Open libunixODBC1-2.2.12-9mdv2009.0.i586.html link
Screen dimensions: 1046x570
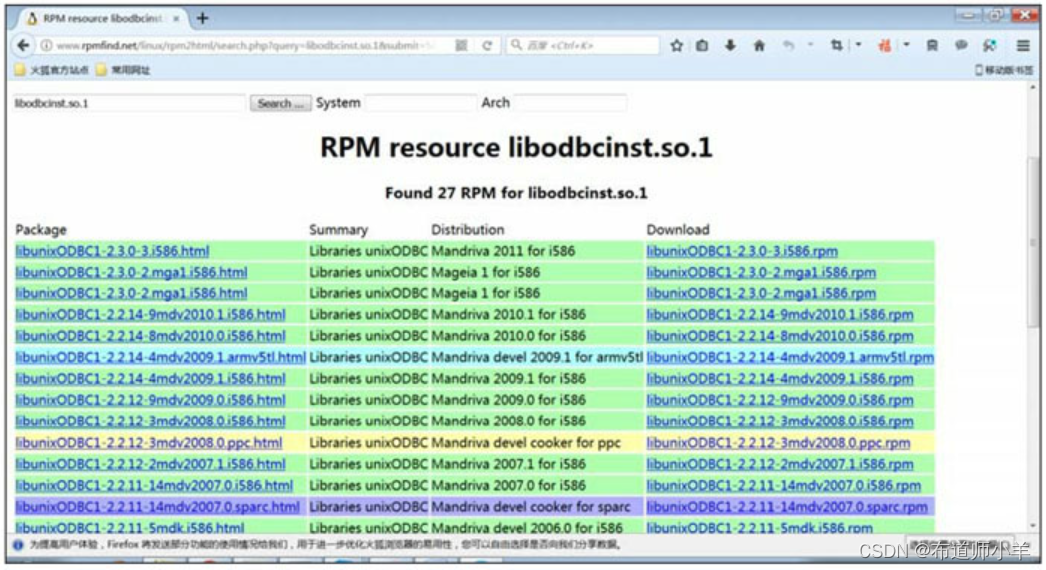pyautogui.click(x=150, y=400)
